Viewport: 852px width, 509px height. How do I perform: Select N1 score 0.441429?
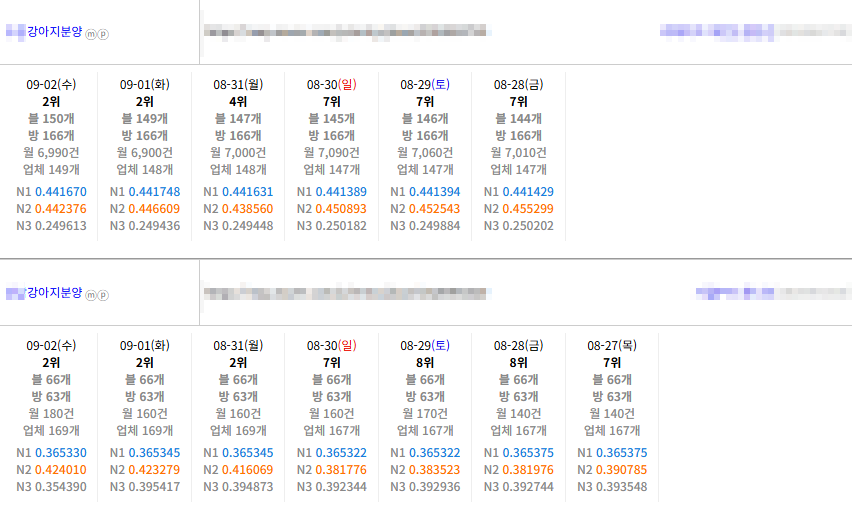coord(528,192)
